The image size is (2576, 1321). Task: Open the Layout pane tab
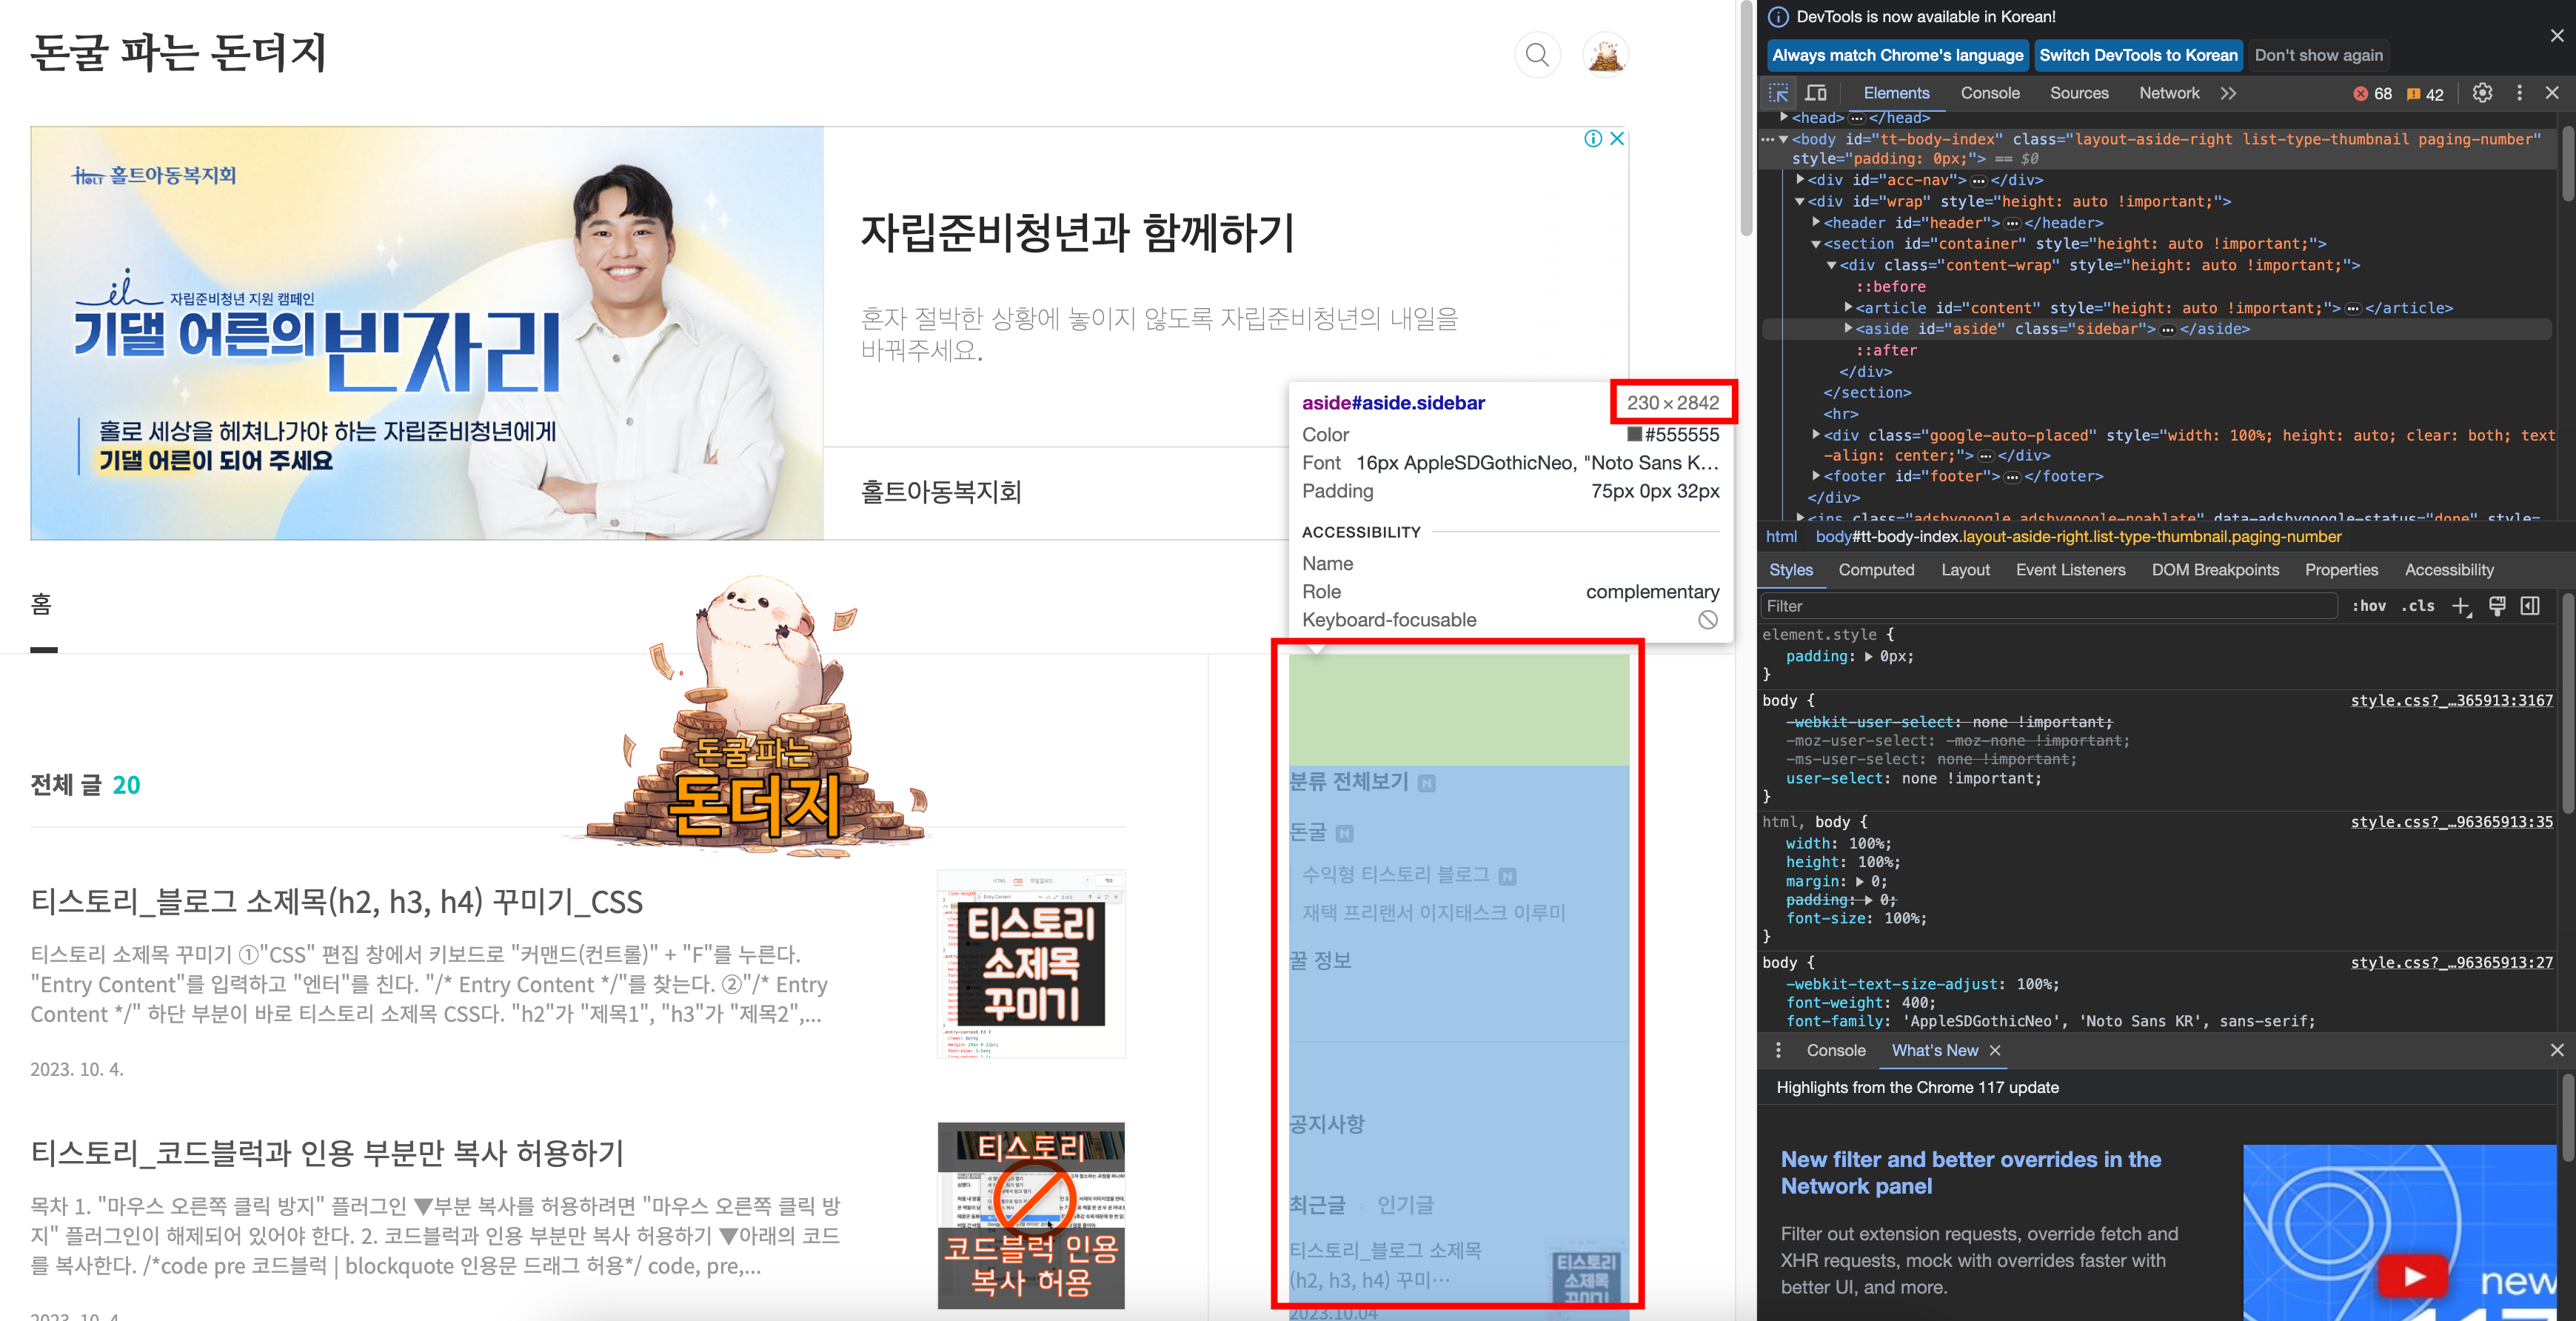coord(1965,570)
